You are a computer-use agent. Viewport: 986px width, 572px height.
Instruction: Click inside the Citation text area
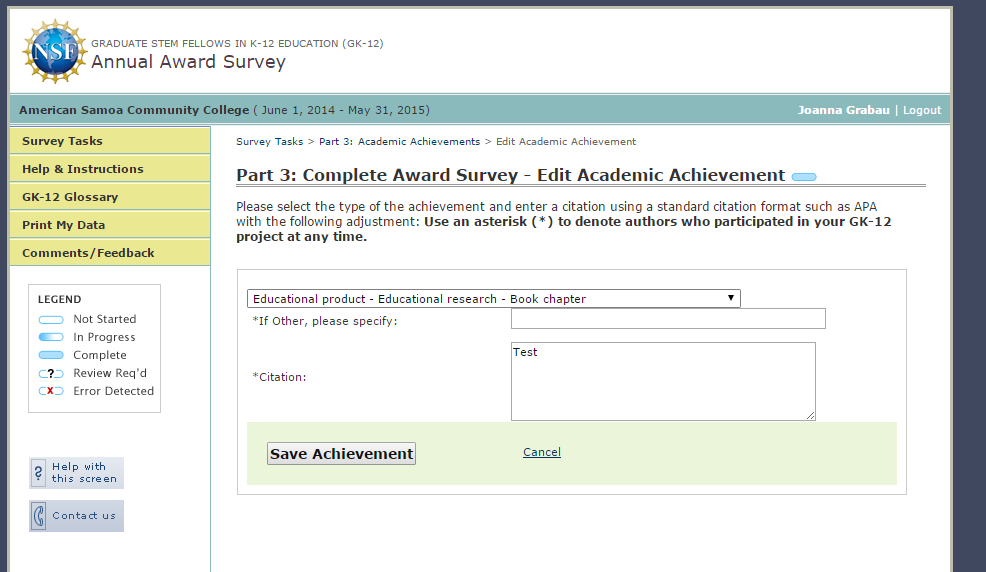(x=662, y=381)
